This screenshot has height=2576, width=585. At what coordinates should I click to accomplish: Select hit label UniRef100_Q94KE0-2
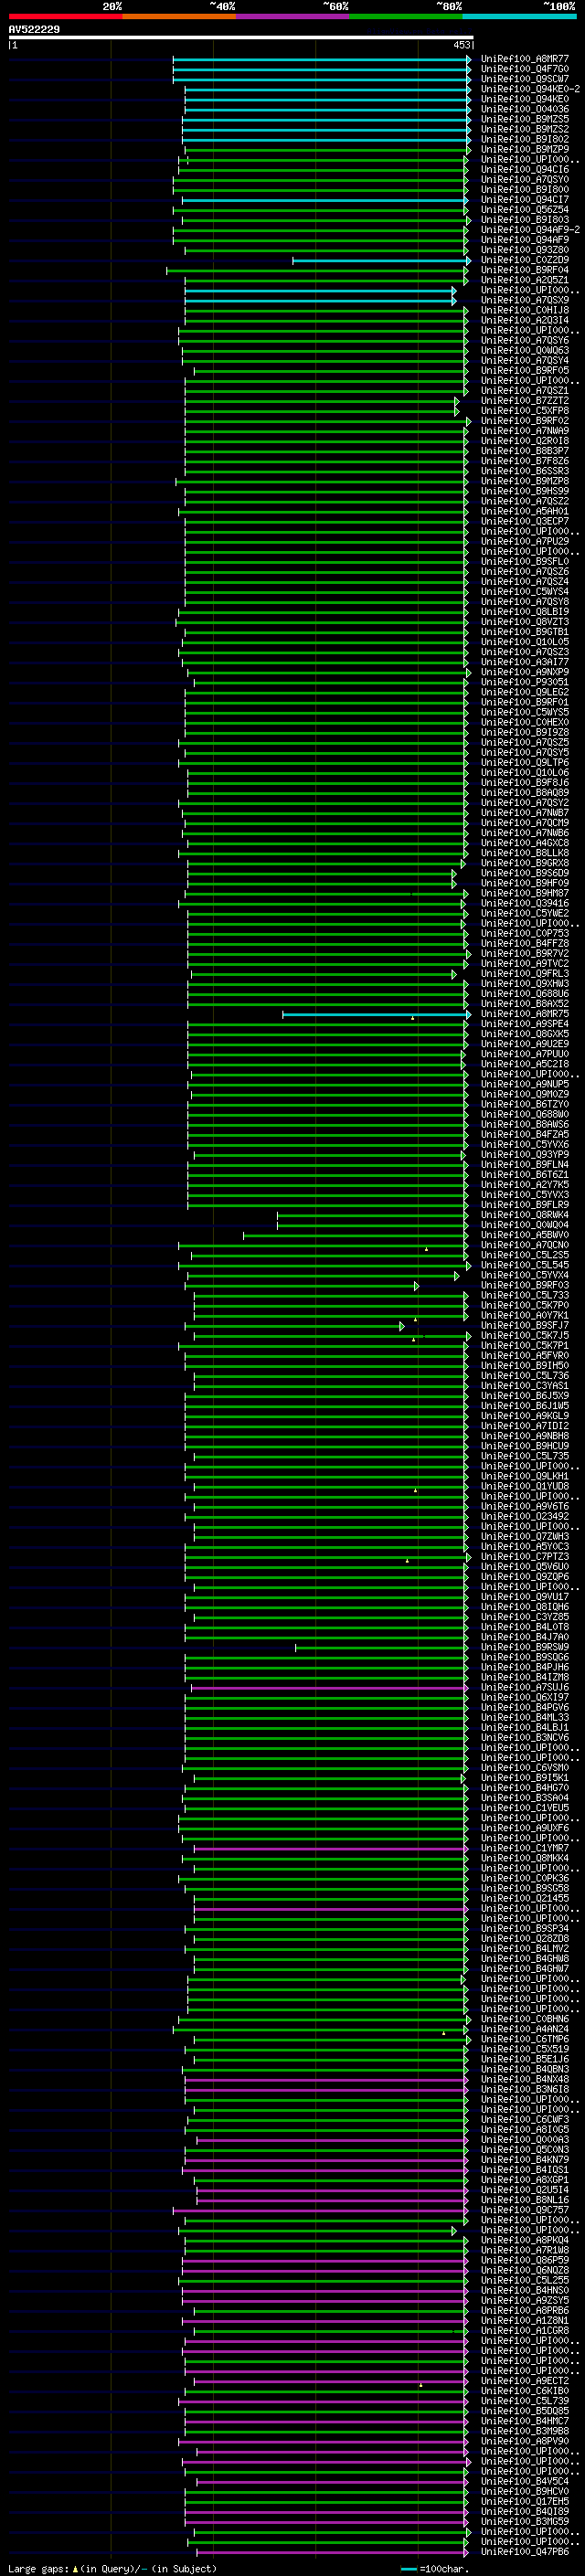[x=530, y=89]
